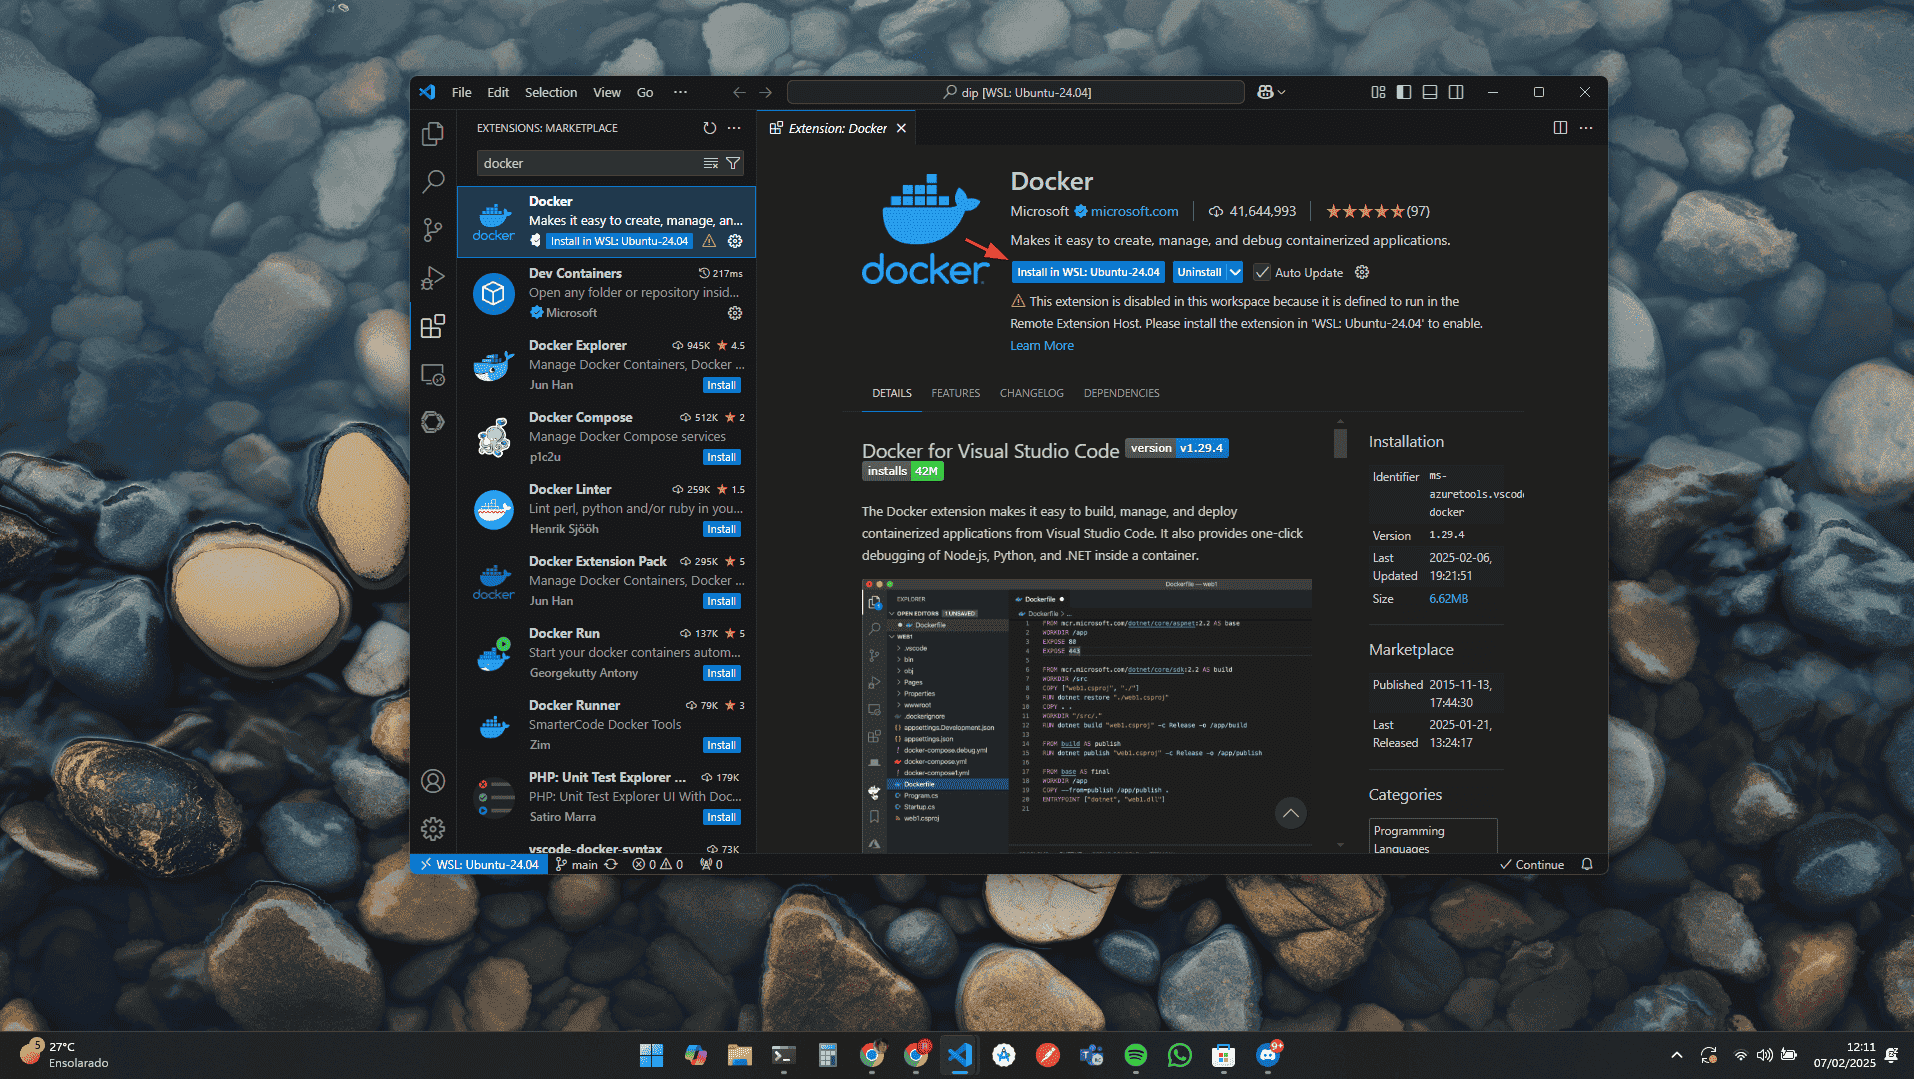Open Remote Explorer in activity bar
This screenshot has height=1079, width=1914.
click(x=432, y=374)
